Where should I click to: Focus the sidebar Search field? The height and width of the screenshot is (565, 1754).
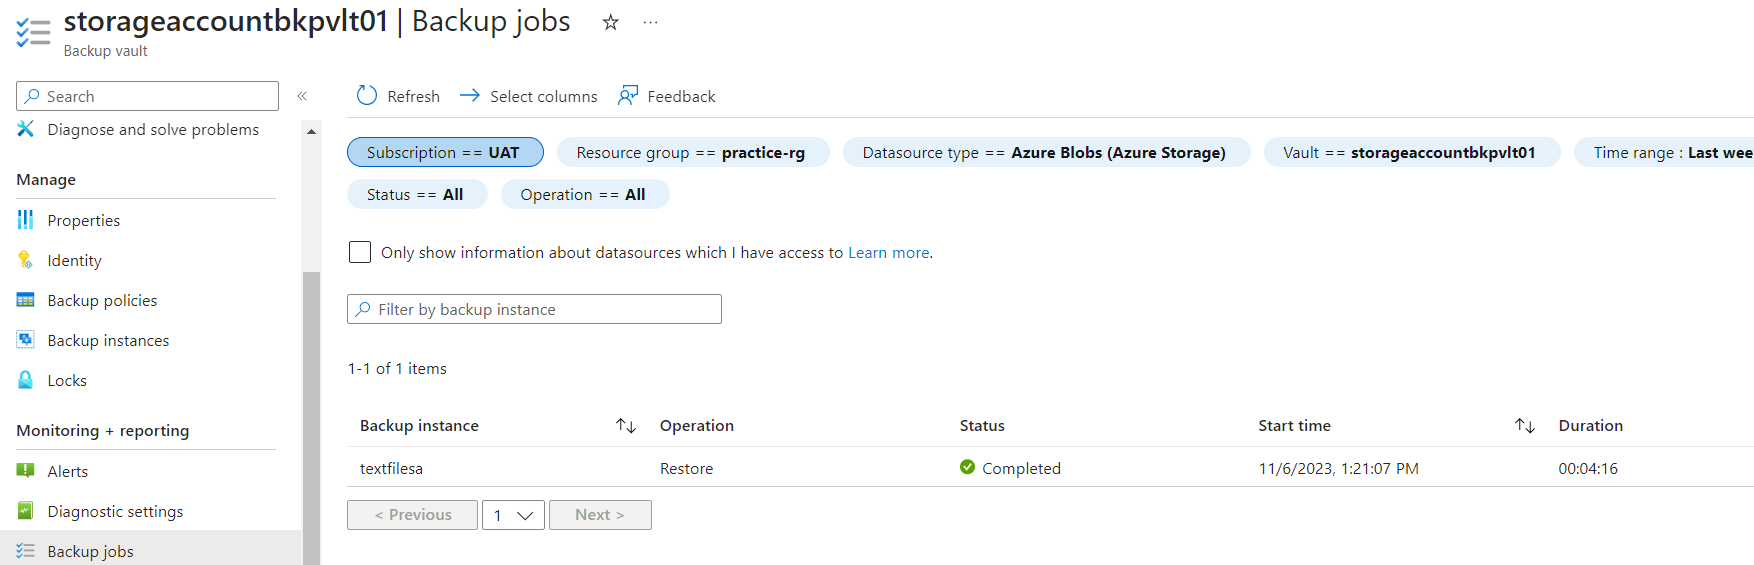point(147,96)
